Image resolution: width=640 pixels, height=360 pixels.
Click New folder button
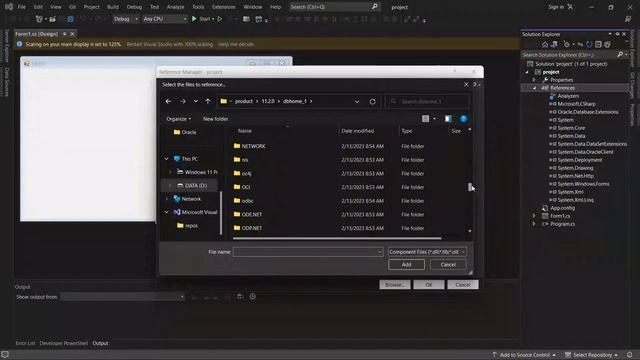click(x=215, y=119)
